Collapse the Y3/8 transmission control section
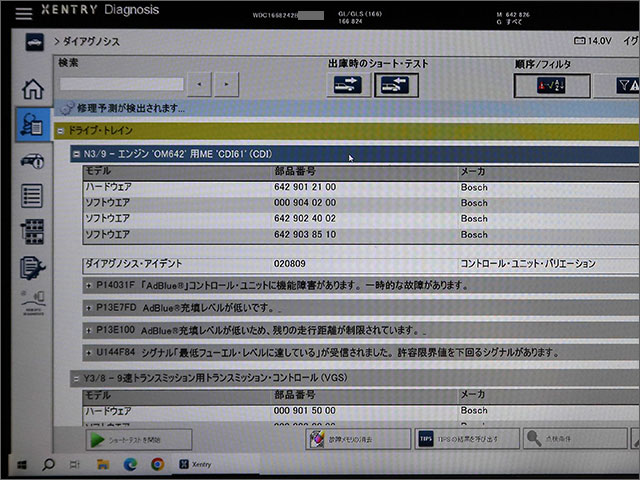 [76, 379]
